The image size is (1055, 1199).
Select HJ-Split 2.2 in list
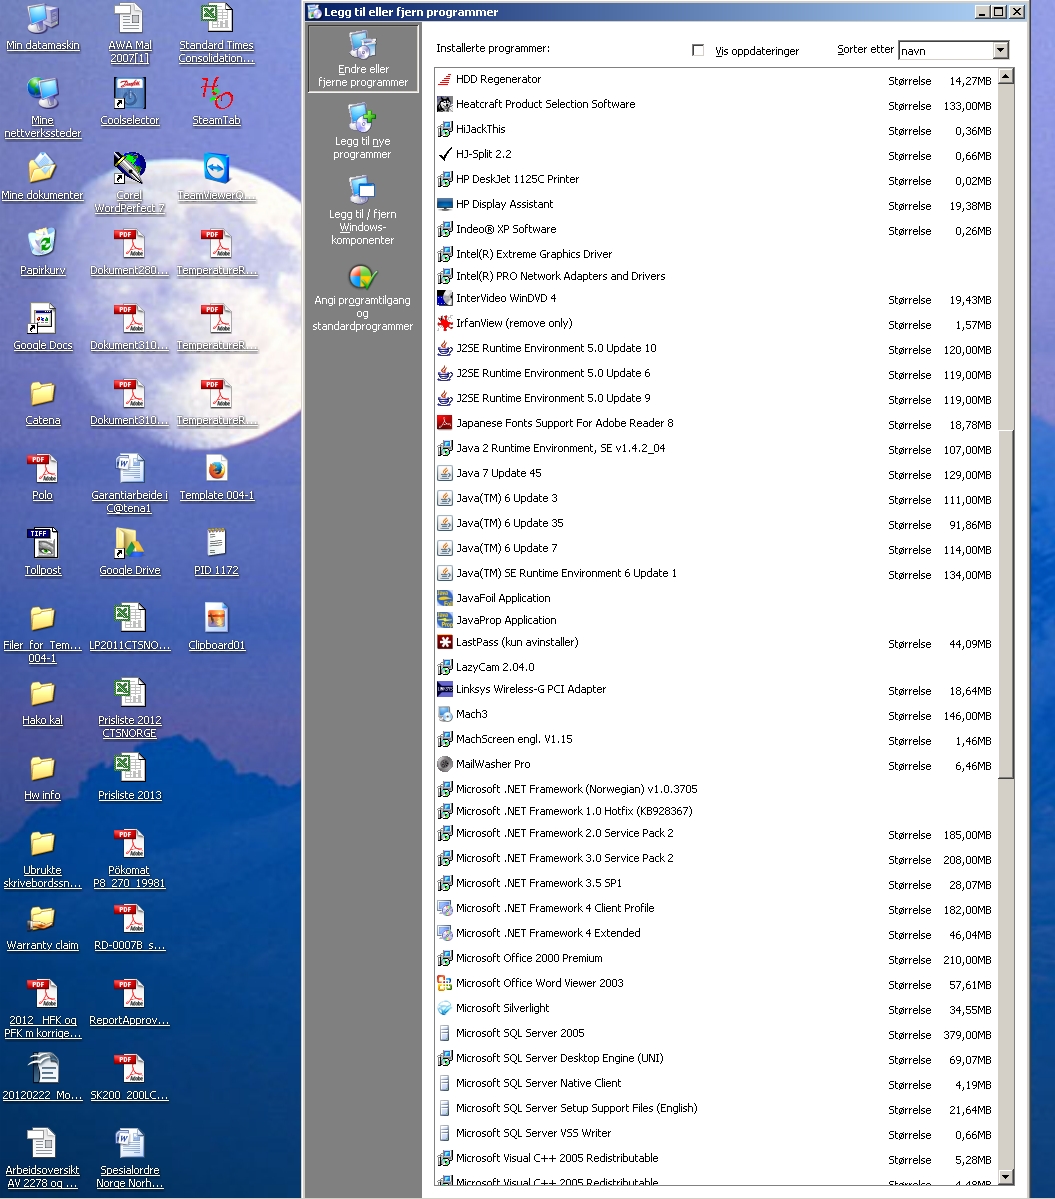pos(716,154)
